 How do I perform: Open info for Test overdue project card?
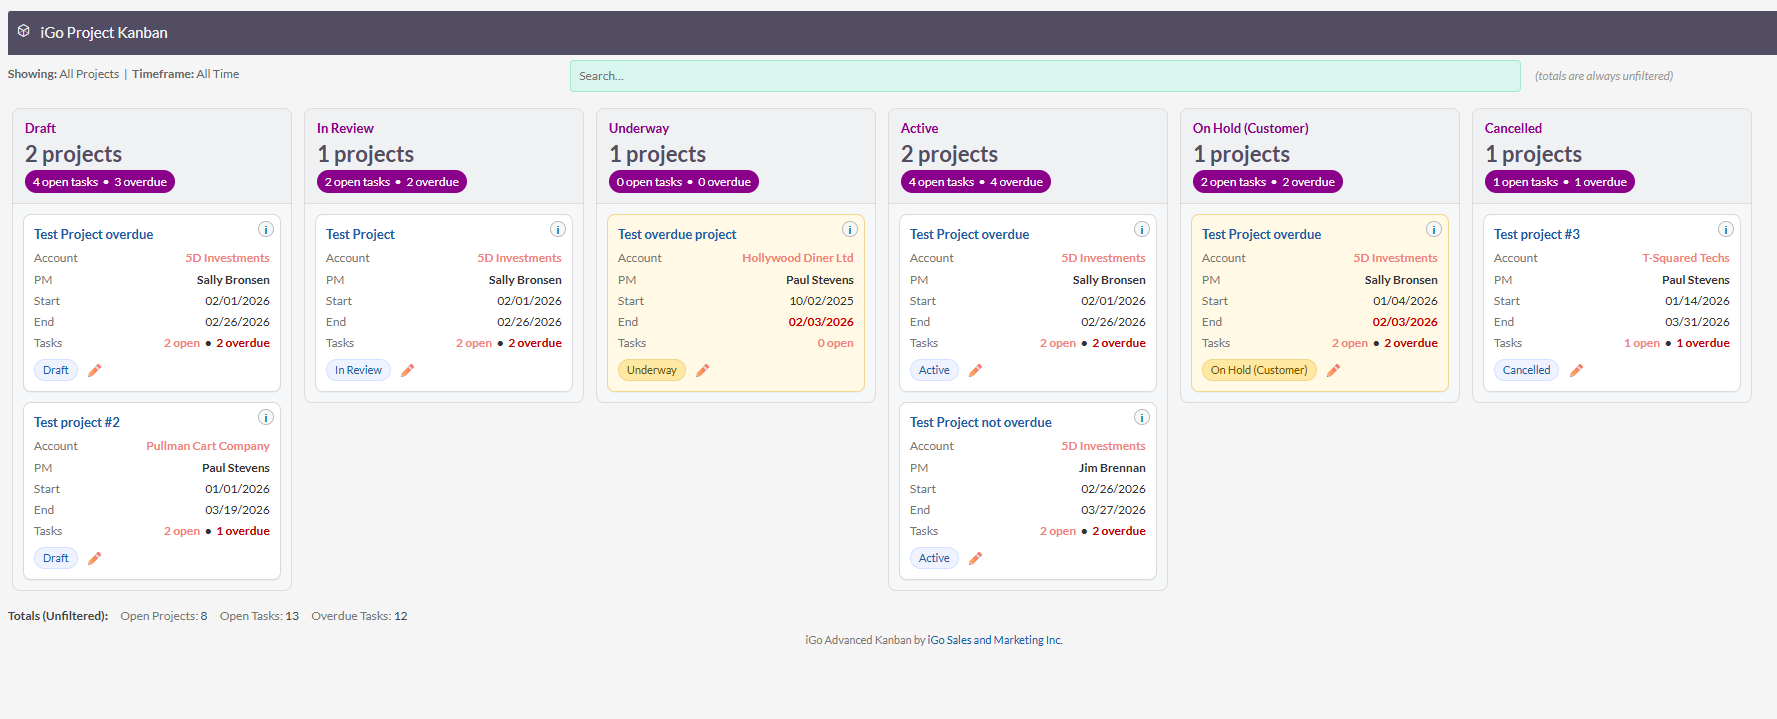(850, 229)
